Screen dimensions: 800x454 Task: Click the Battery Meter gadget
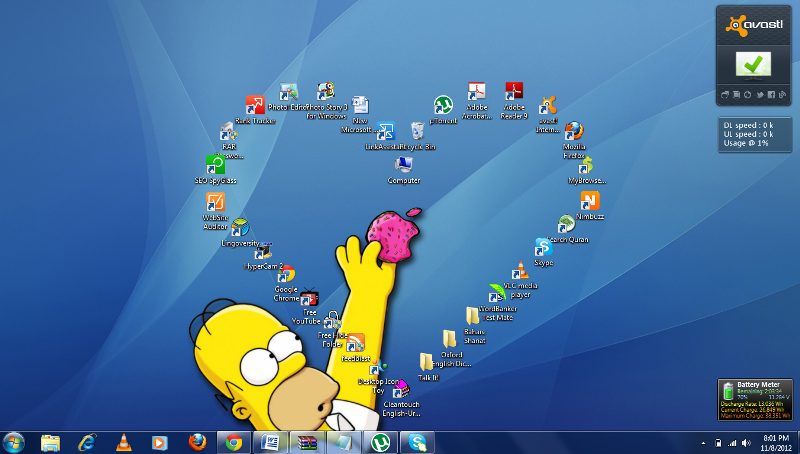755,399
